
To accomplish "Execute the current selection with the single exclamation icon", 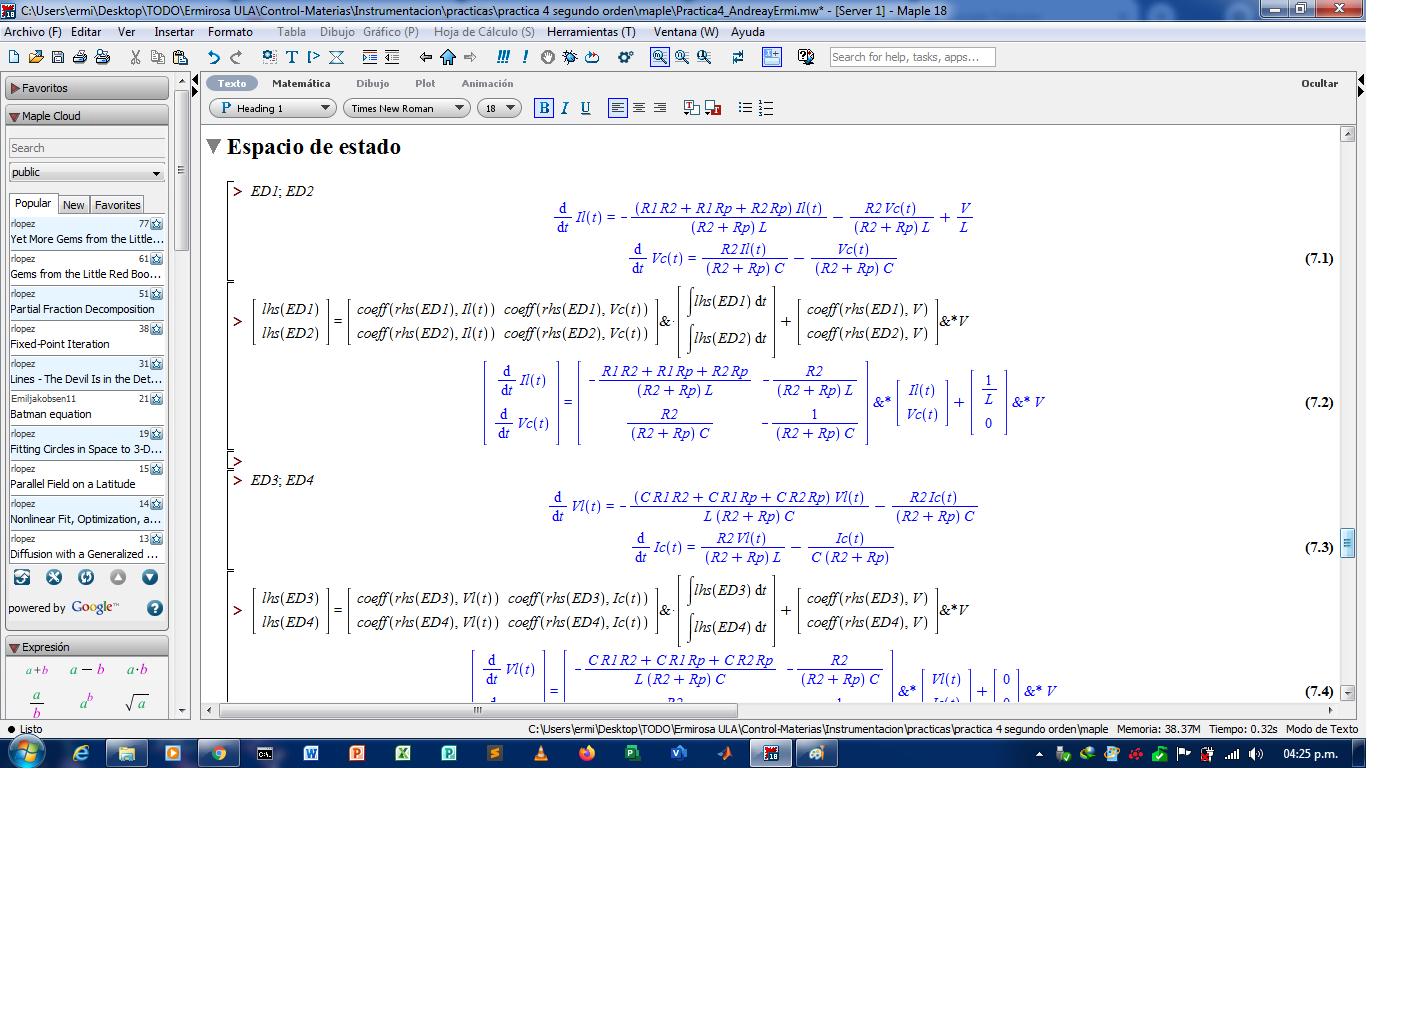I will coord(524,56).
